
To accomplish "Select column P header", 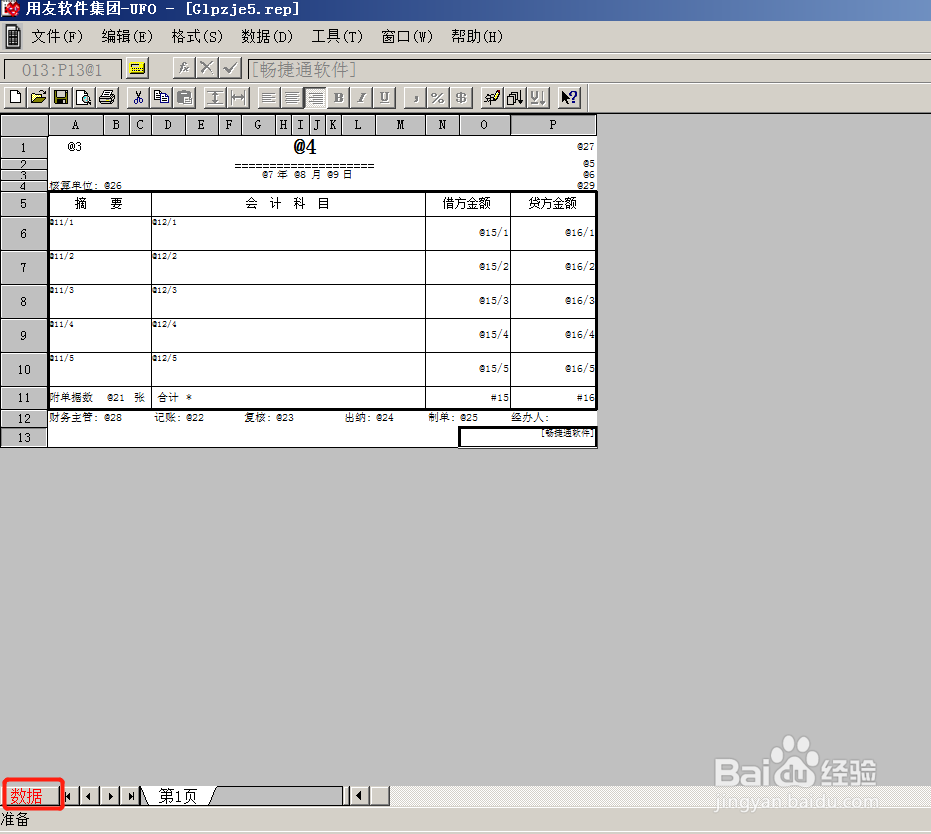I will (x=553, y=125).
